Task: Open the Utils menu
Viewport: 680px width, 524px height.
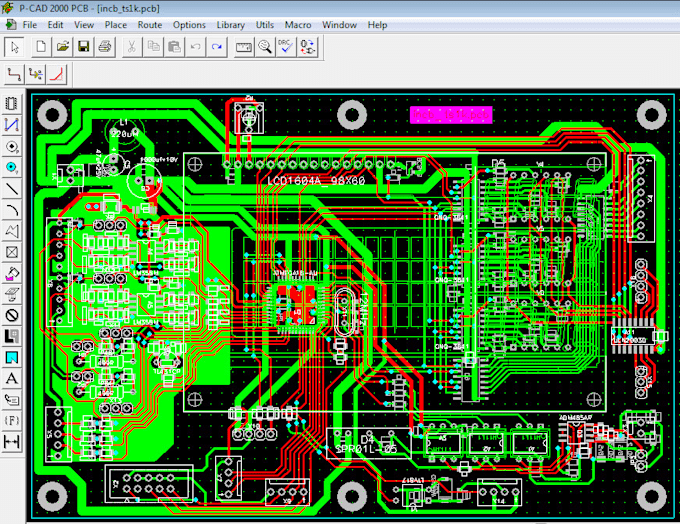Action: click(x=265, y=25)
